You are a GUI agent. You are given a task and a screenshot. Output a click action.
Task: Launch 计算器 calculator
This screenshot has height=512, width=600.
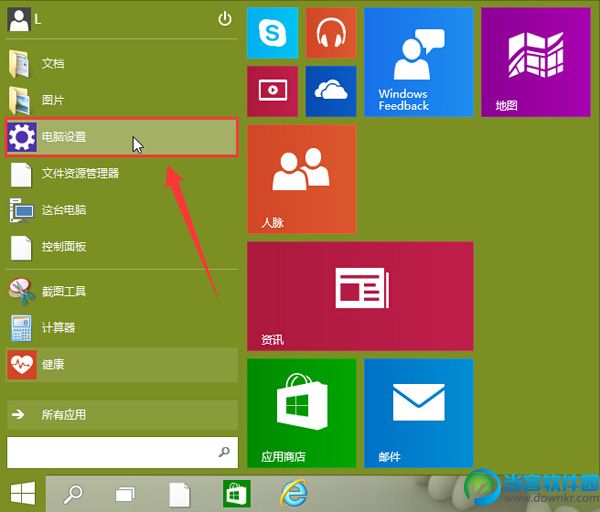122,328
